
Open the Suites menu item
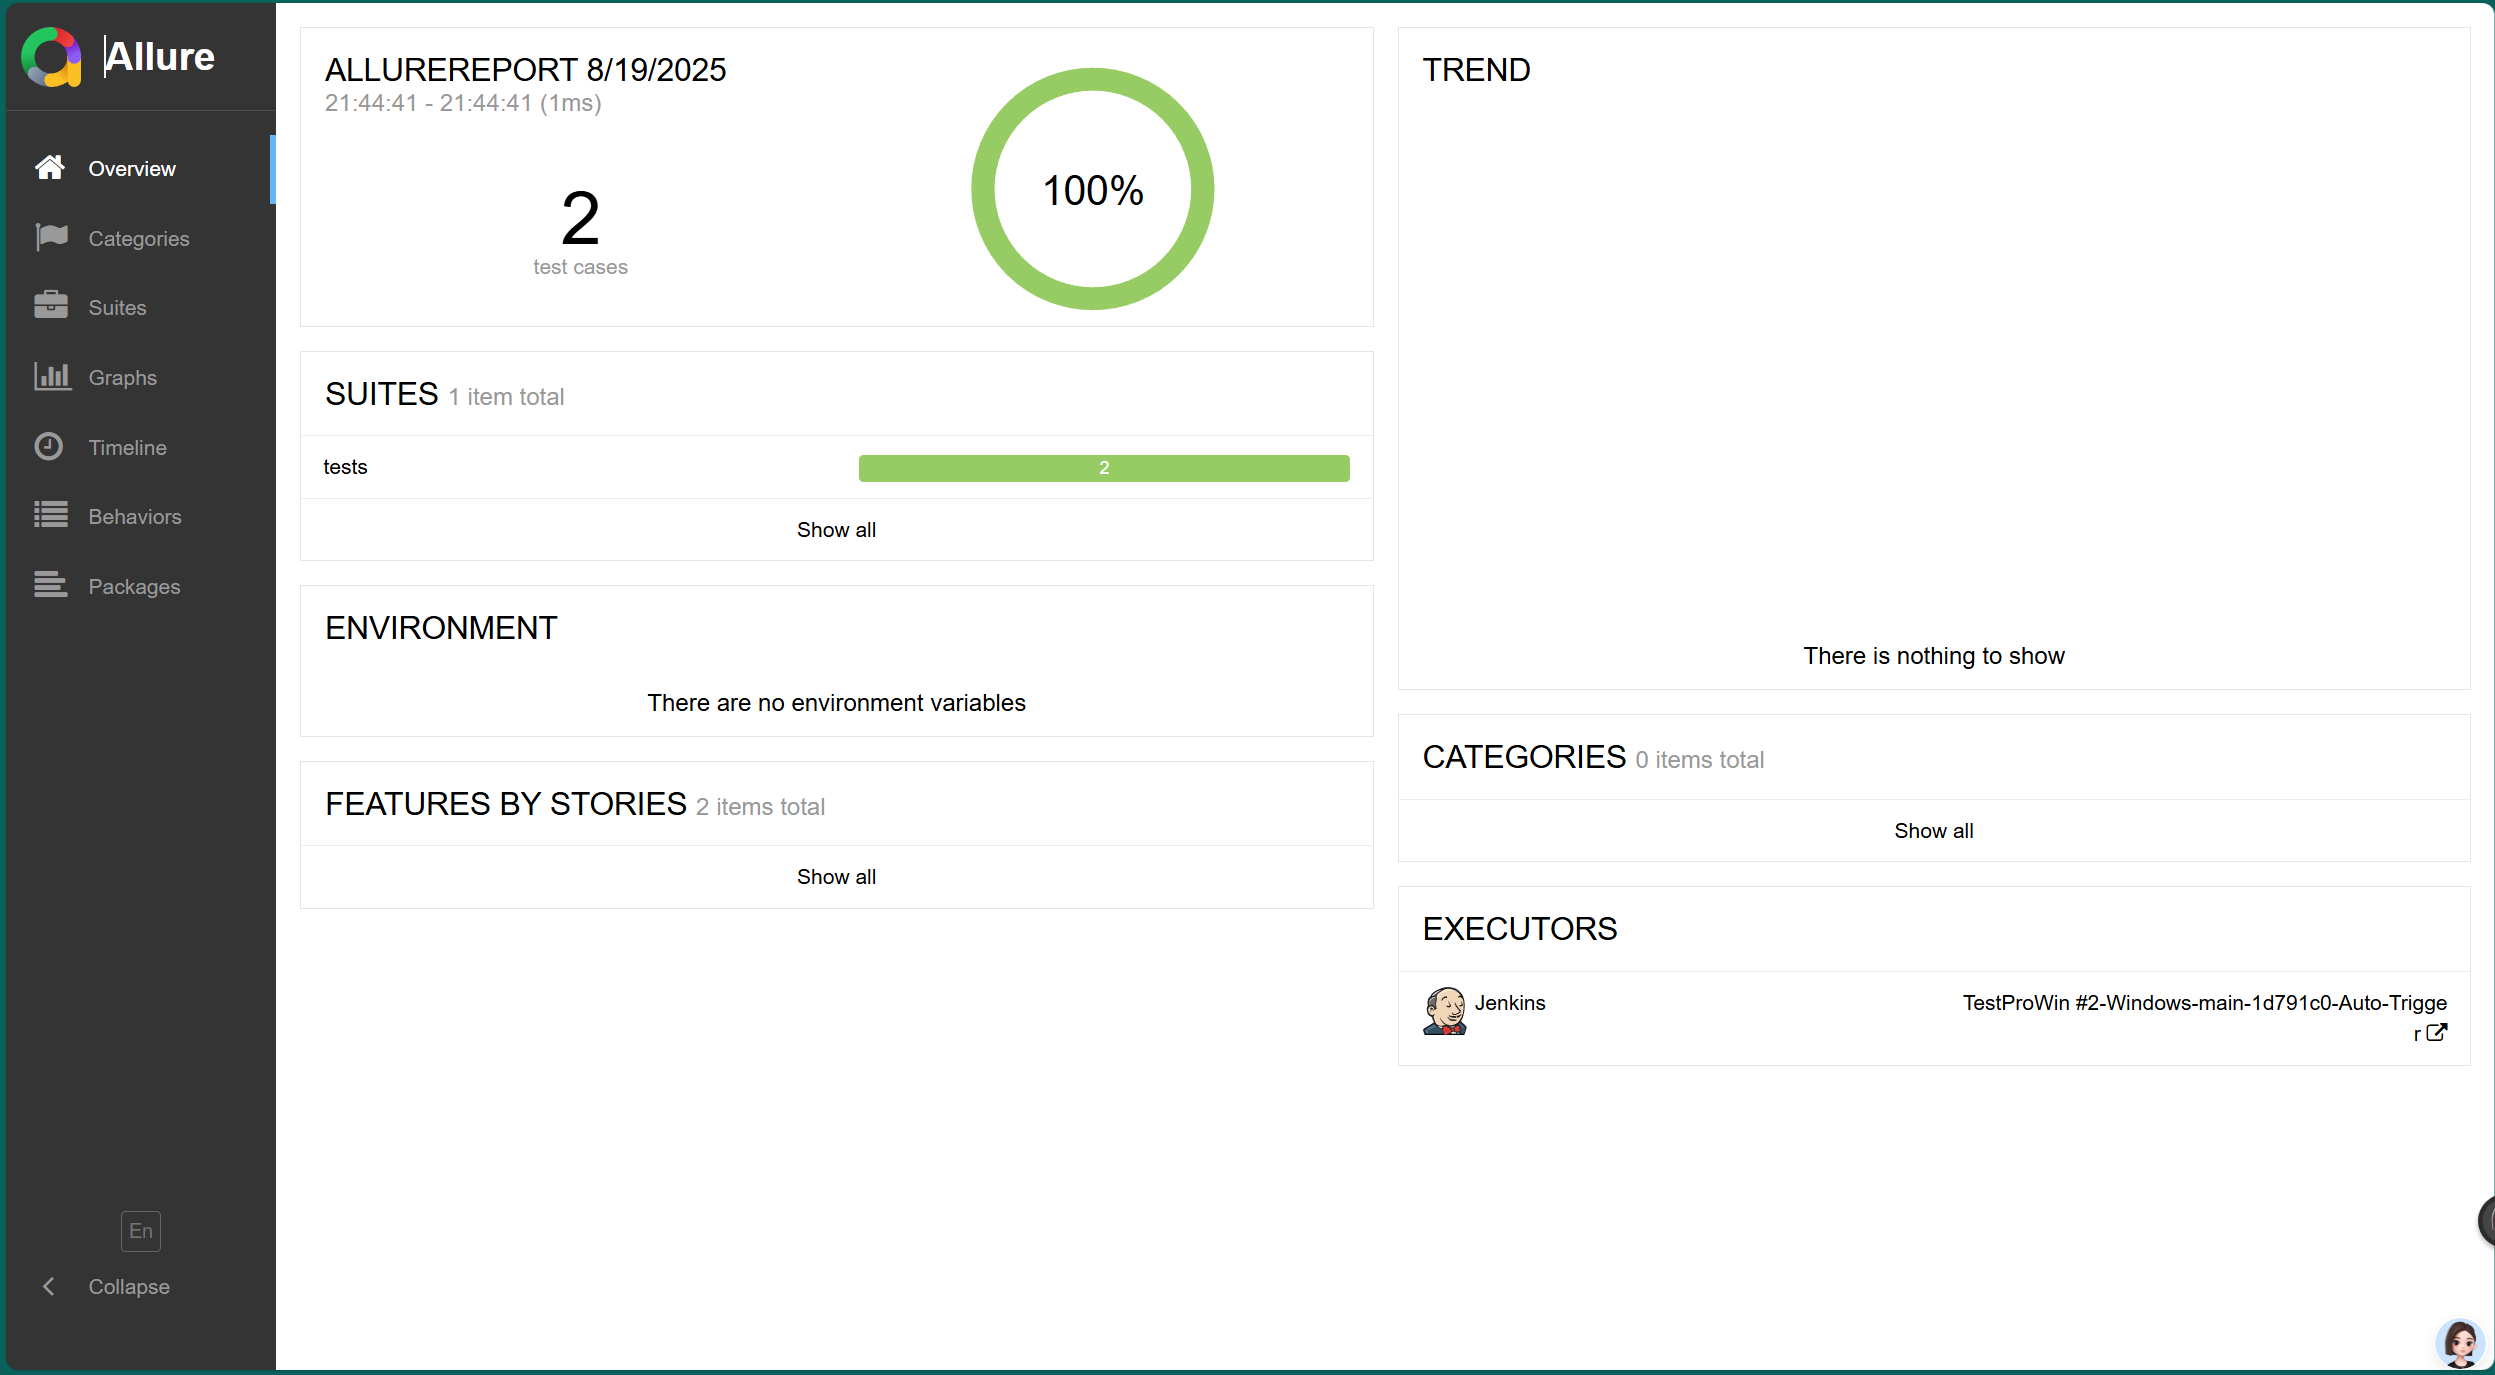(117, 308)
